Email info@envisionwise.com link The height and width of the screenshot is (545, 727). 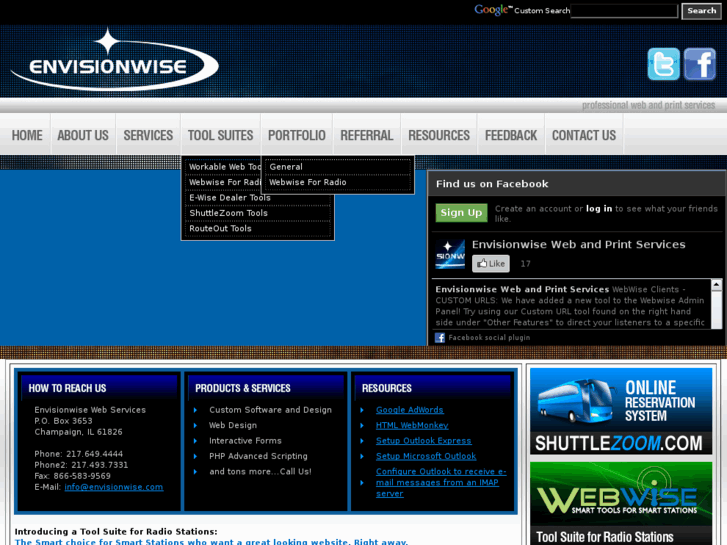114,487
